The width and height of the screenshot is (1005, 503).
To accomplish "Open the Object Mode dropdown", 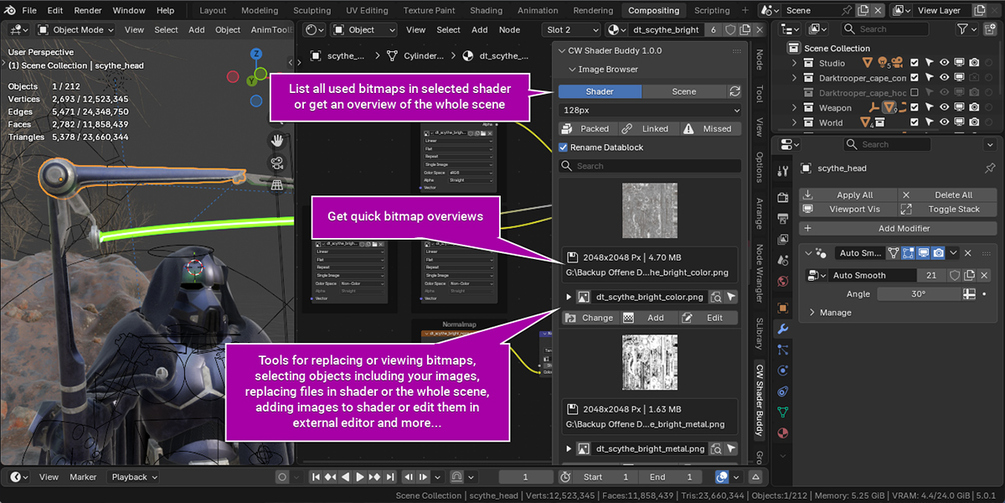I will [75, 29].
